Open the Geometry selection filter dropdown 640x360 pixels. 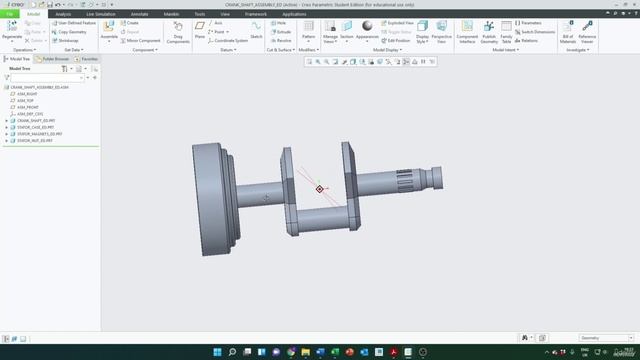click(606, 338)
